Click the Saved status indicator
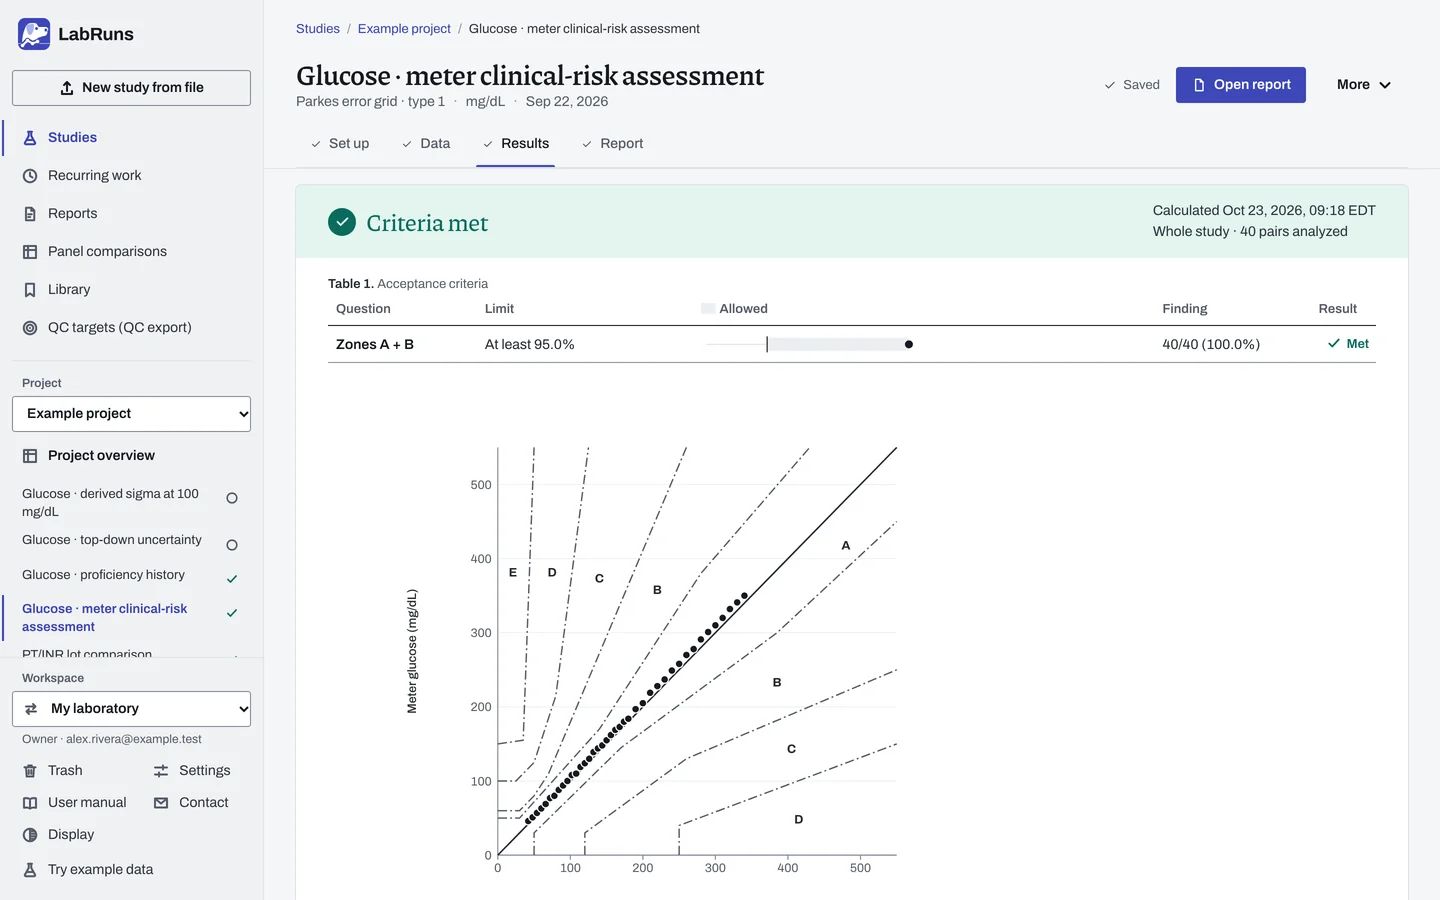Screen dimensions: 1440x900 [x=1132, y=85]
